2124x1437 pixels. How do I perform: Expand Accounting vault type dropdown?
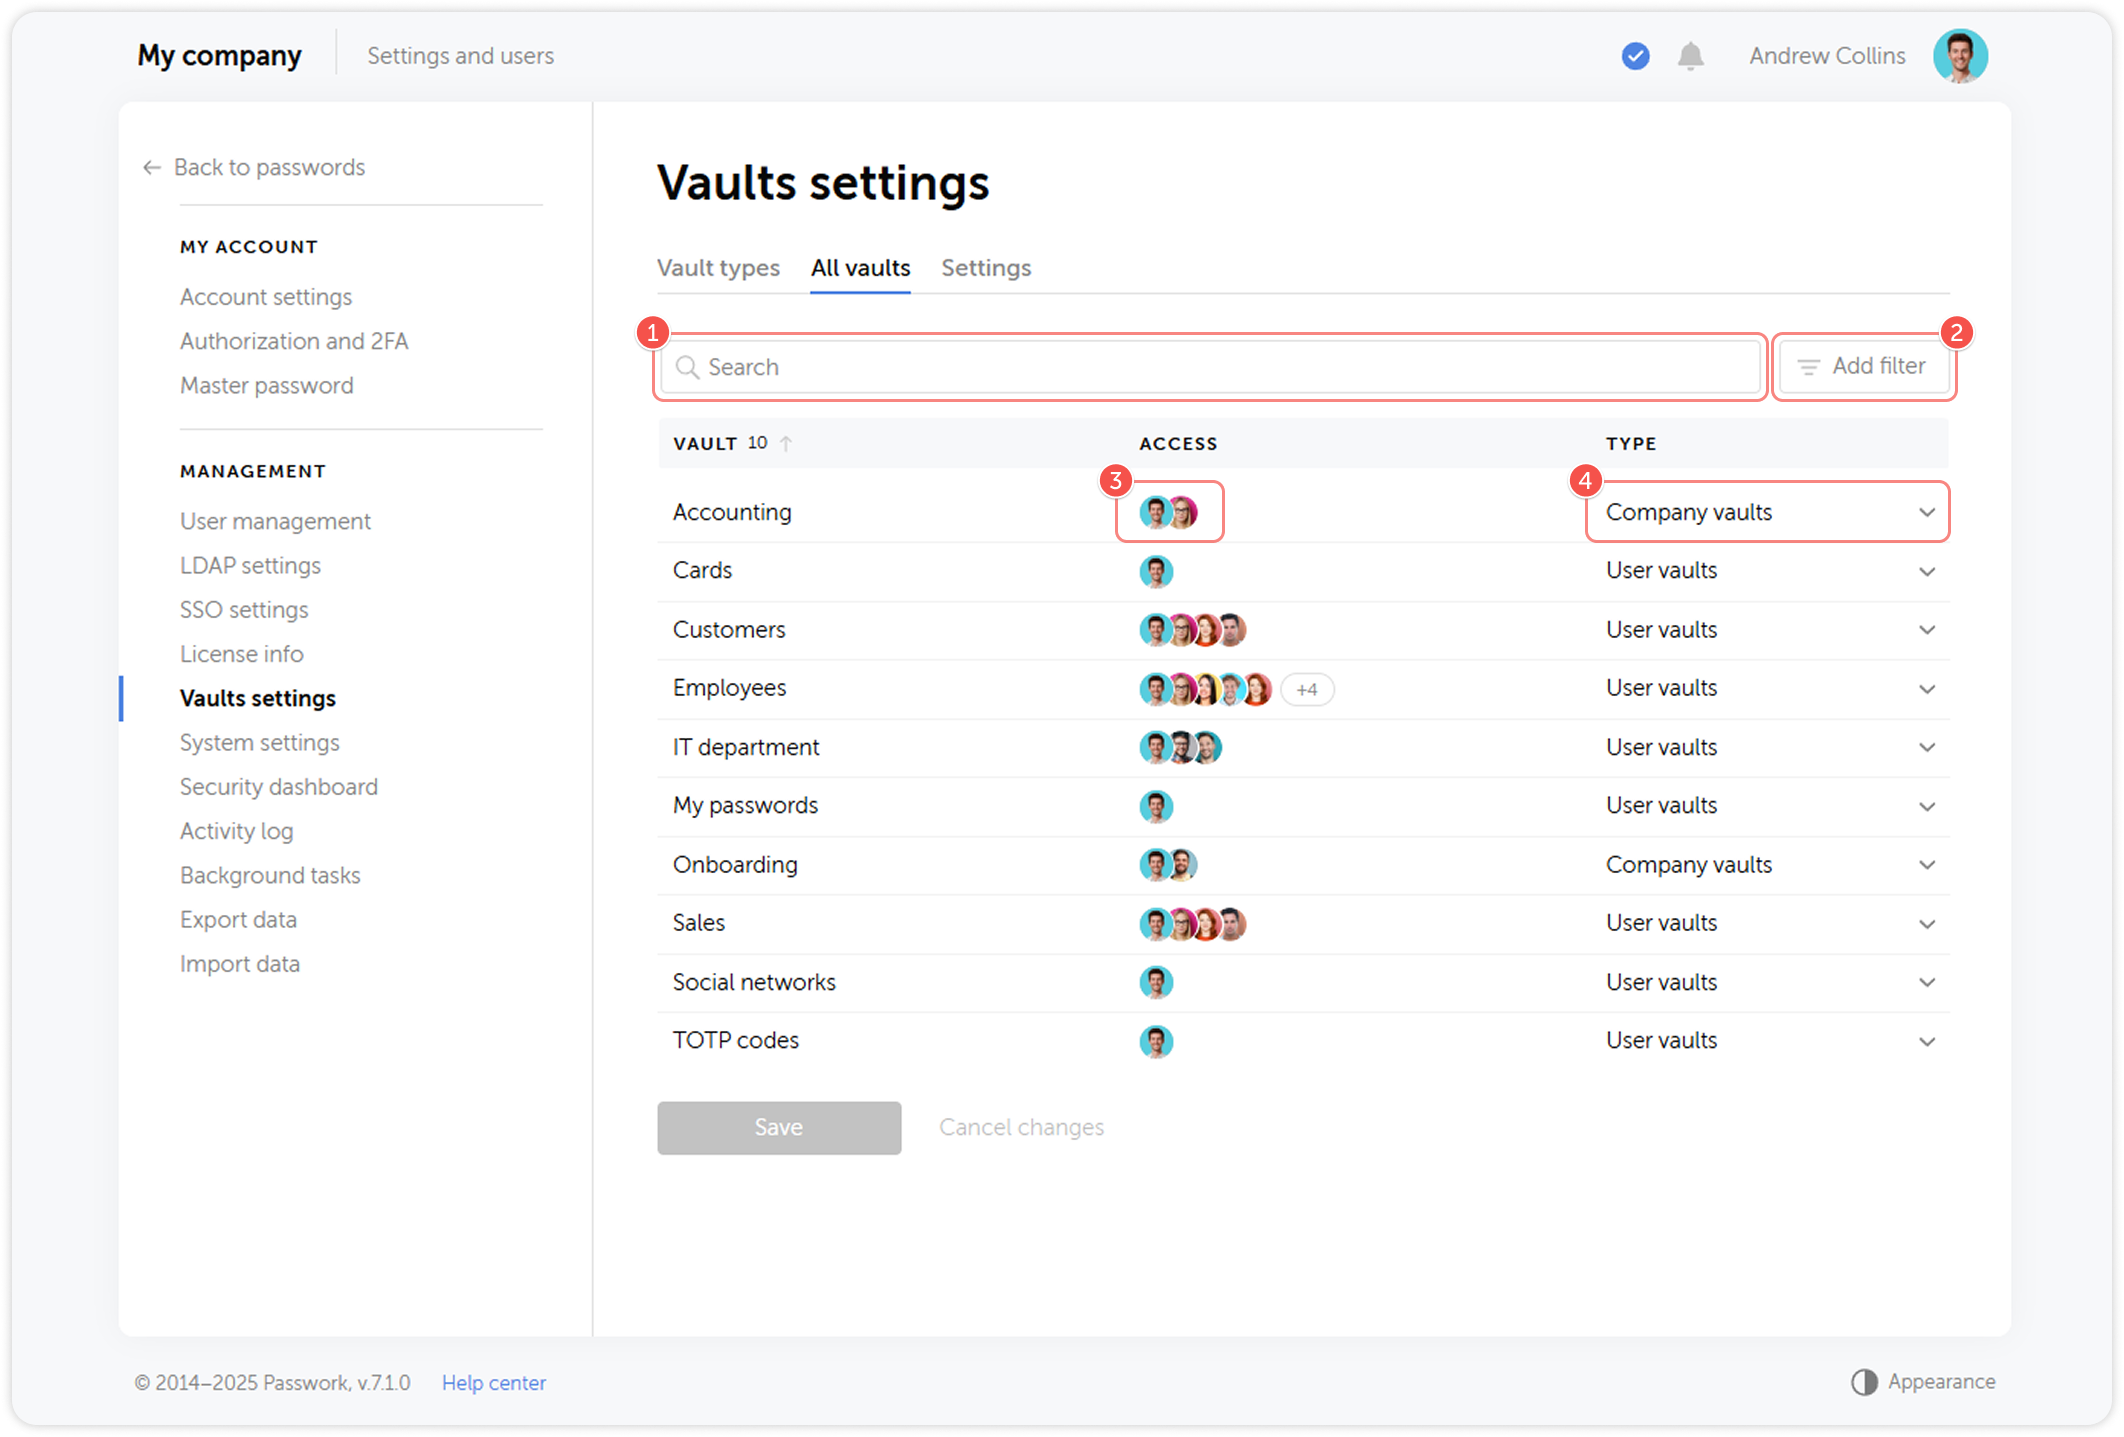point(1926,512)
